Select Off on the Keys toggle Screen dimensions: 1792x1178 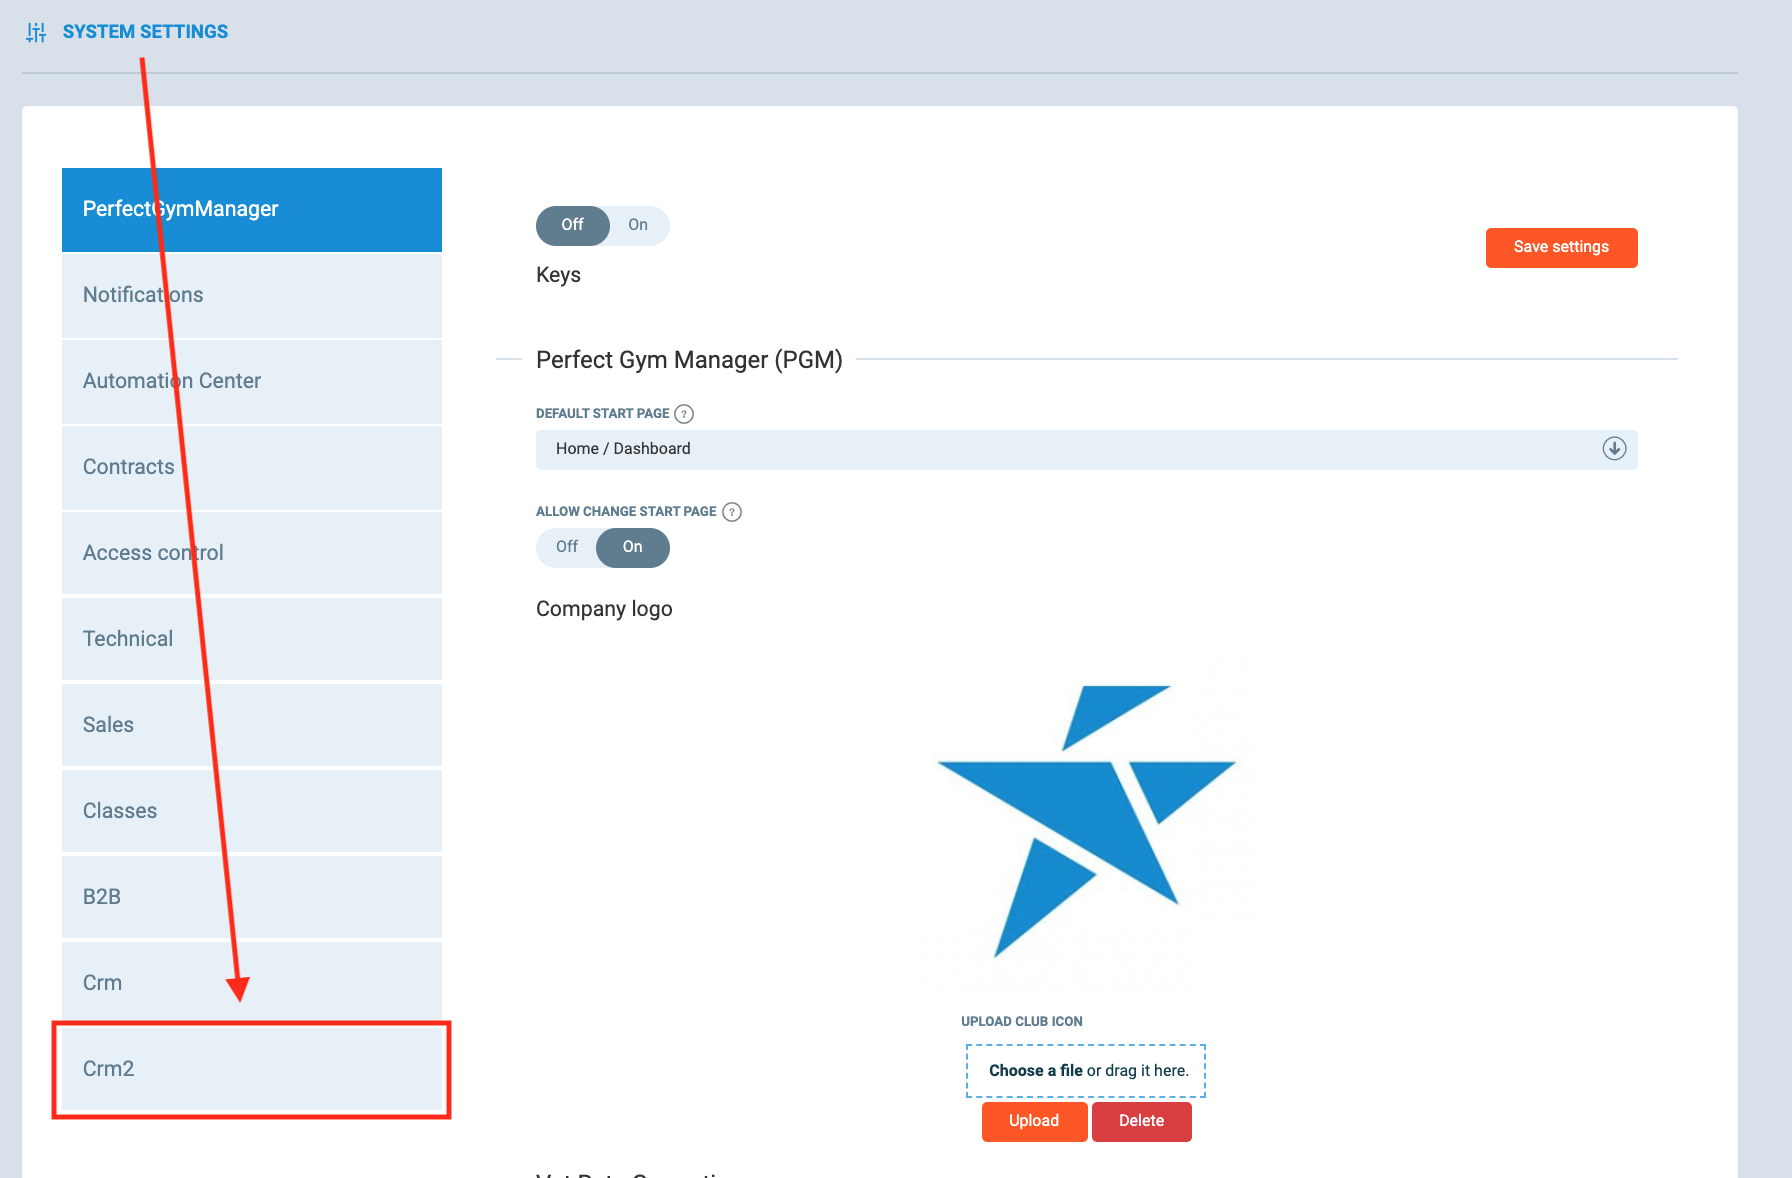click(x=572, y=225)
